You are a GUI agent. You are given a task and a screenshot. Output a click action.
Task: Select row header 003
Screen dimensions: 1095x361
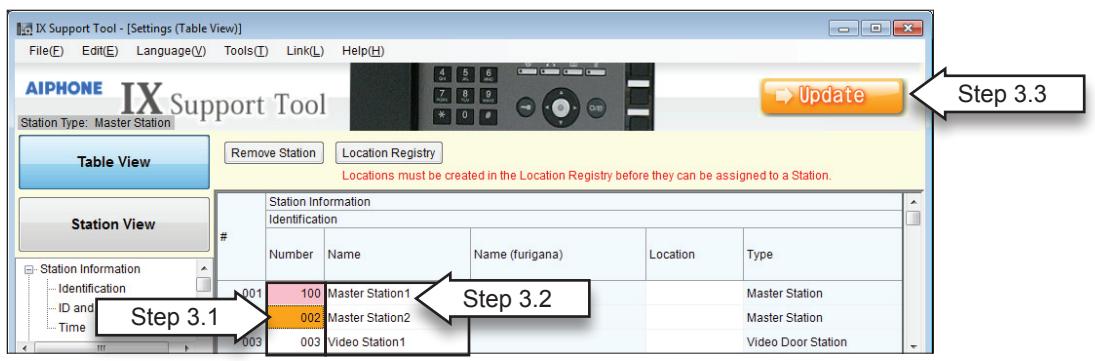pyautogui.click(x=241, y=342)
